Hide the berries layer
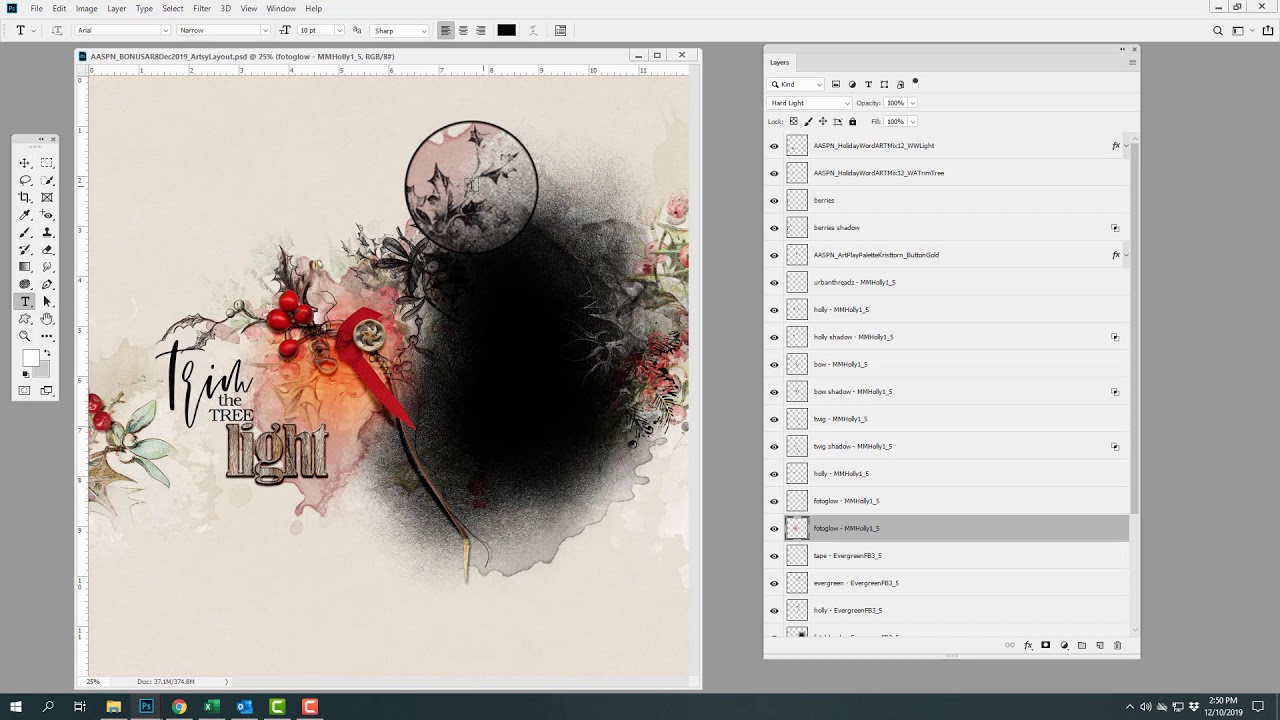Viewport: 1280px width, 720px height. point(774,200)
